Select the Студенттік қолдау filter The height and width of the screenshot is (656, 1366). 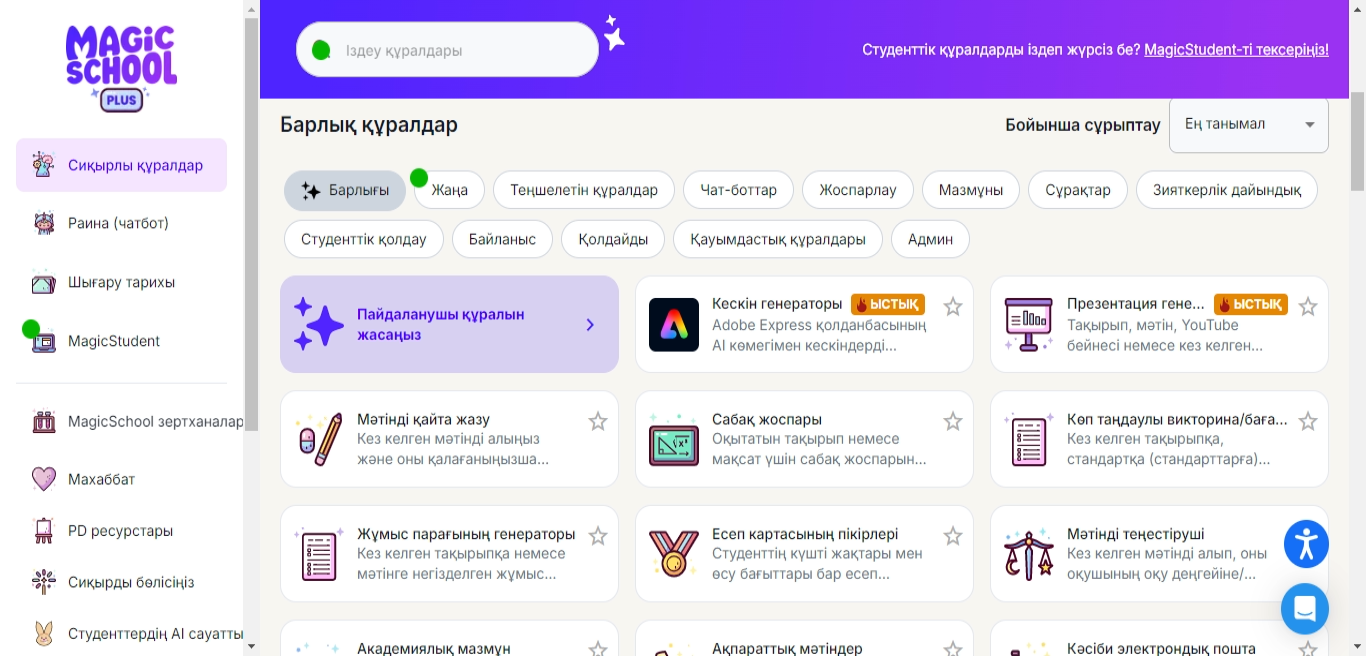click(364, 240)
